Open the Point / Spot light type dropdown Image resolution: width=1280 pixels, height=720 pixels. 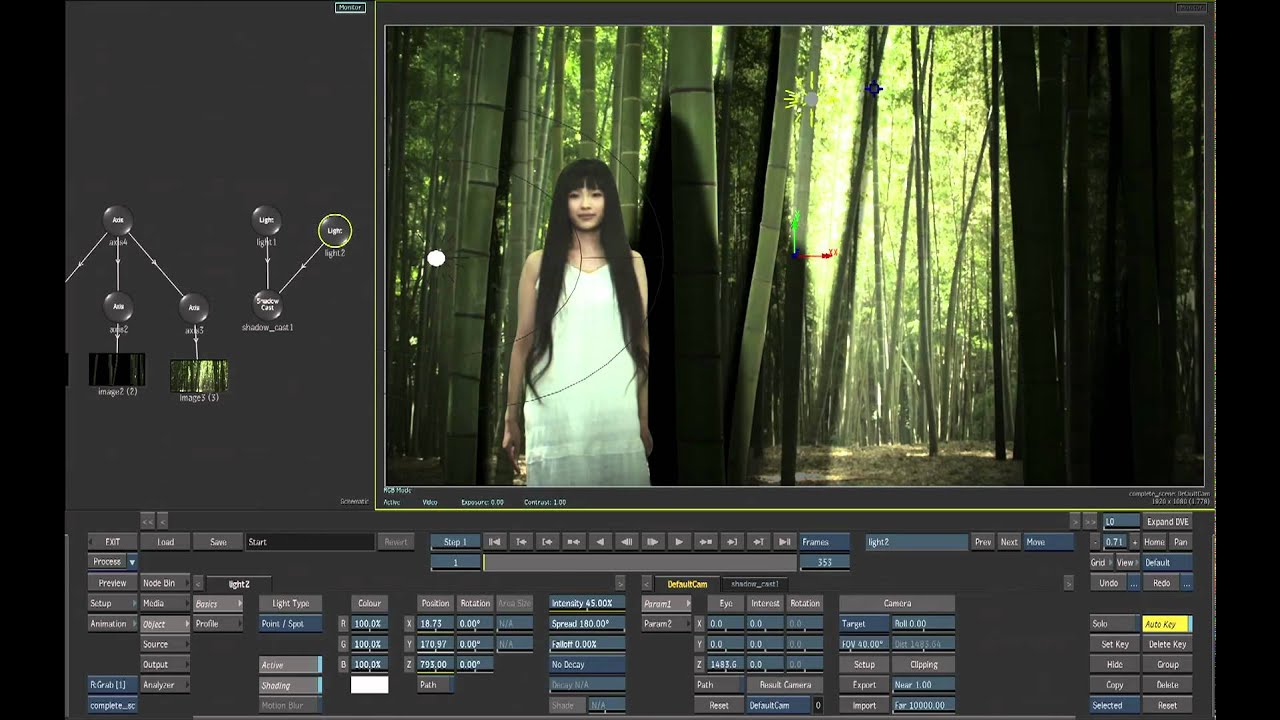click(x=290, y=624)
